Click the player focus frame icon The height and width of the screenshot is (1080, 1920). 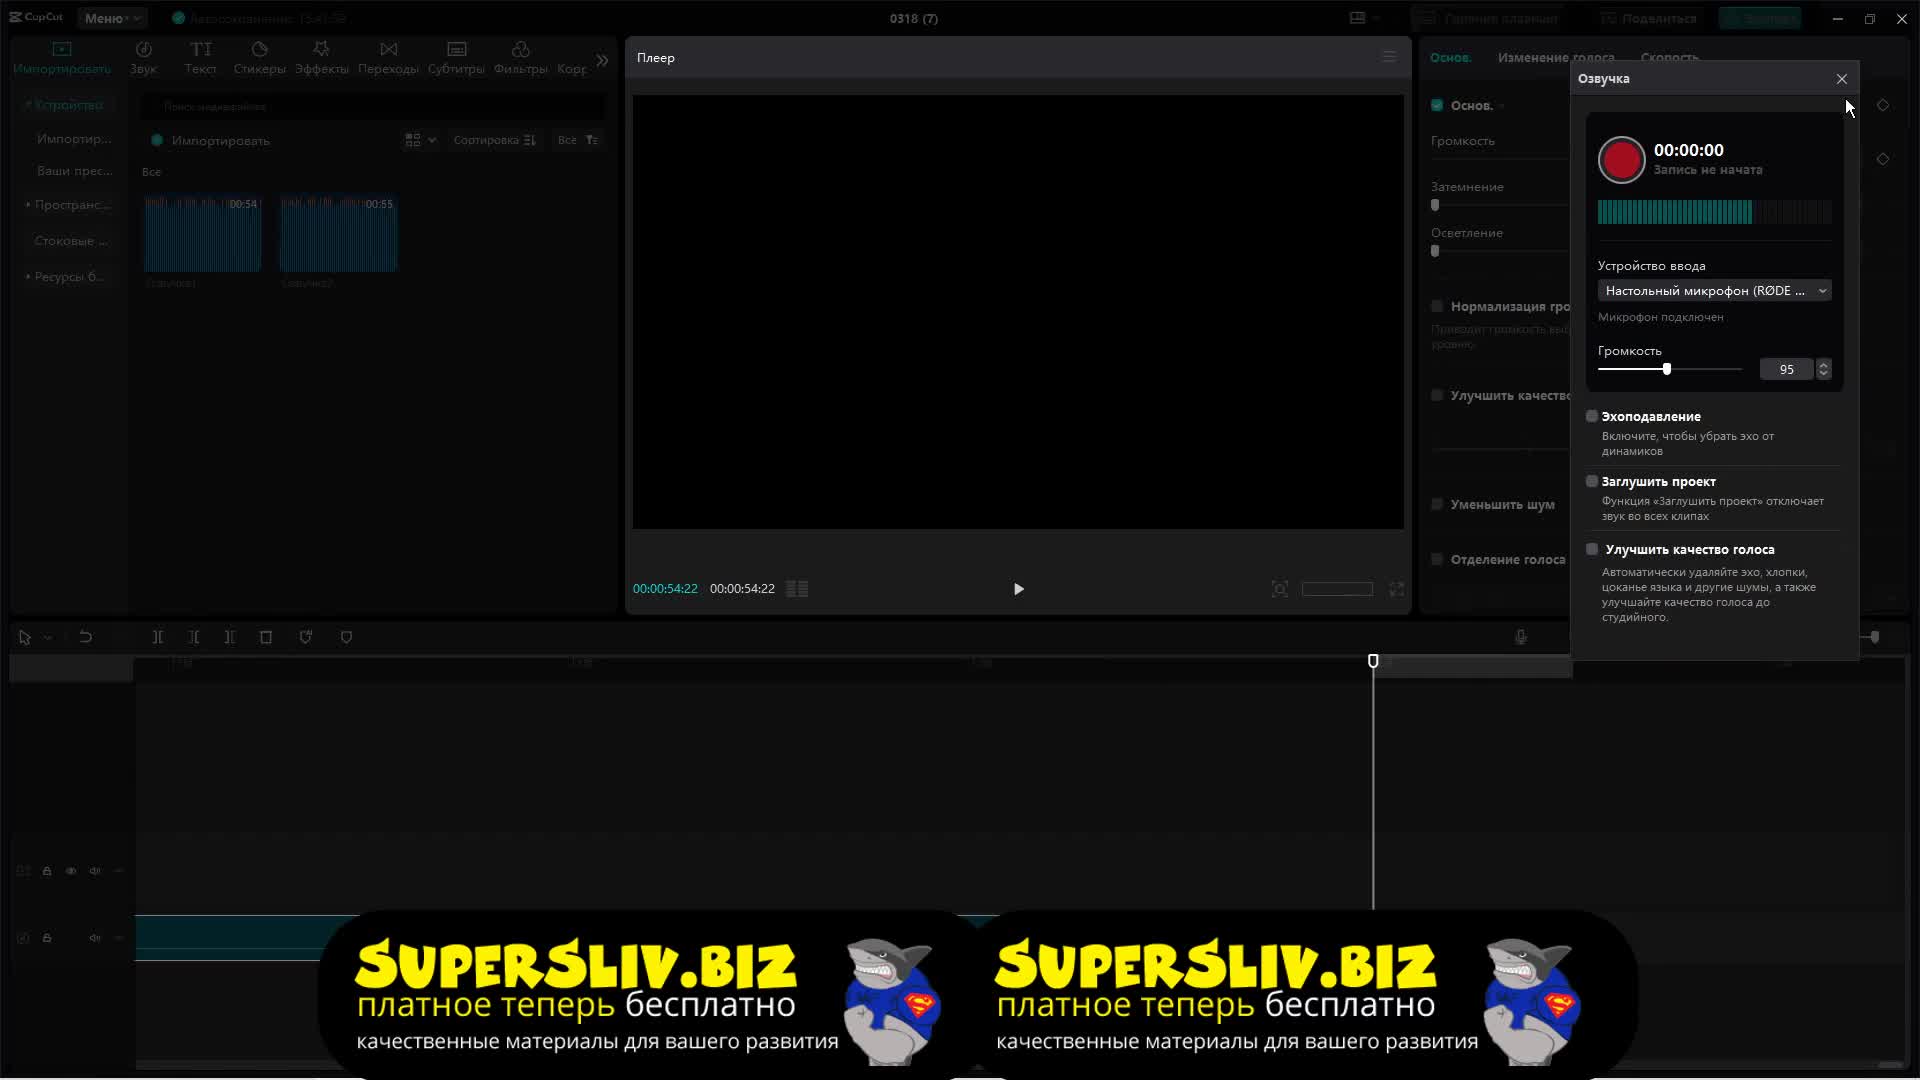click(x=1279, y=589)
